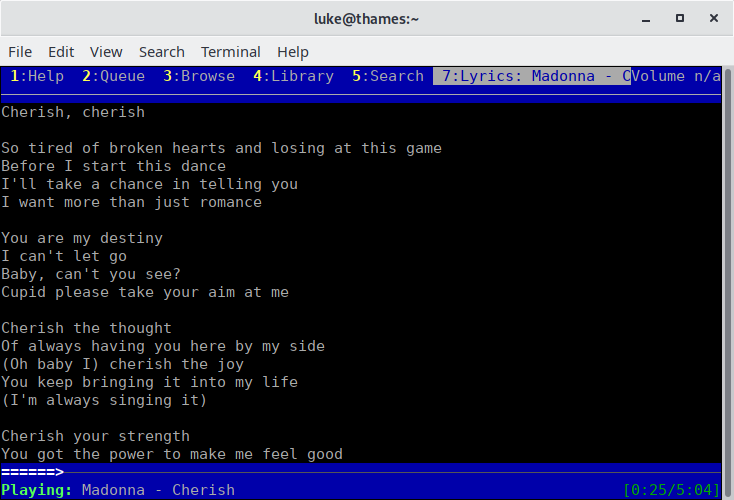Click line 'Of always having you here'
The height and width of the screenshot is (500, 734).
tap(163, 346)
